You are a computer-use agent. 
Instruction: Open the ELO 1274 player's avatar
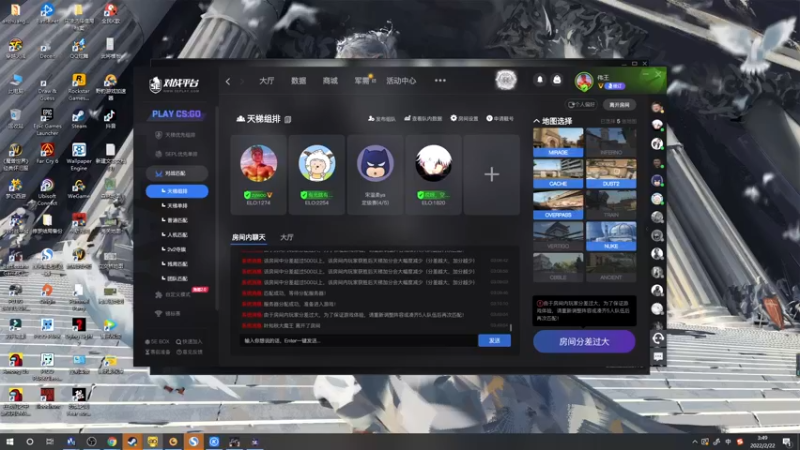259,163
